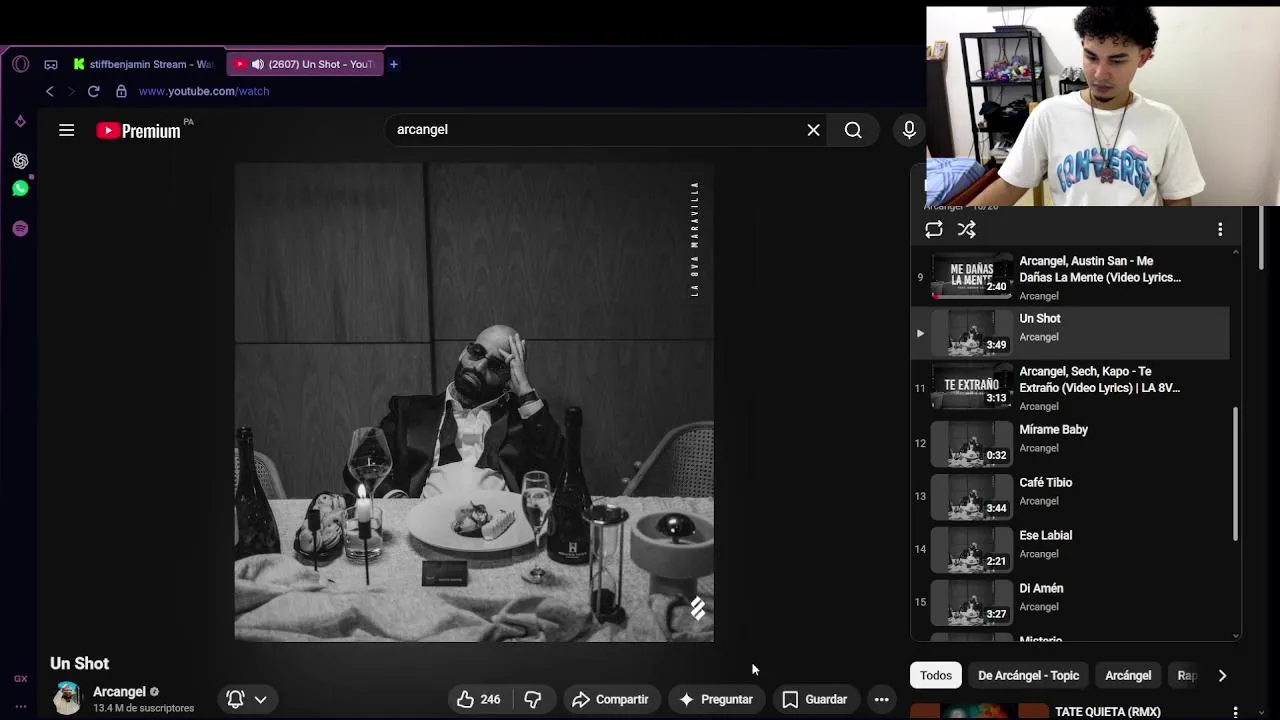Run search with magnifying glass button
Screen dimensions: 1280x720
pyautogui.click(x=853, y=130)
